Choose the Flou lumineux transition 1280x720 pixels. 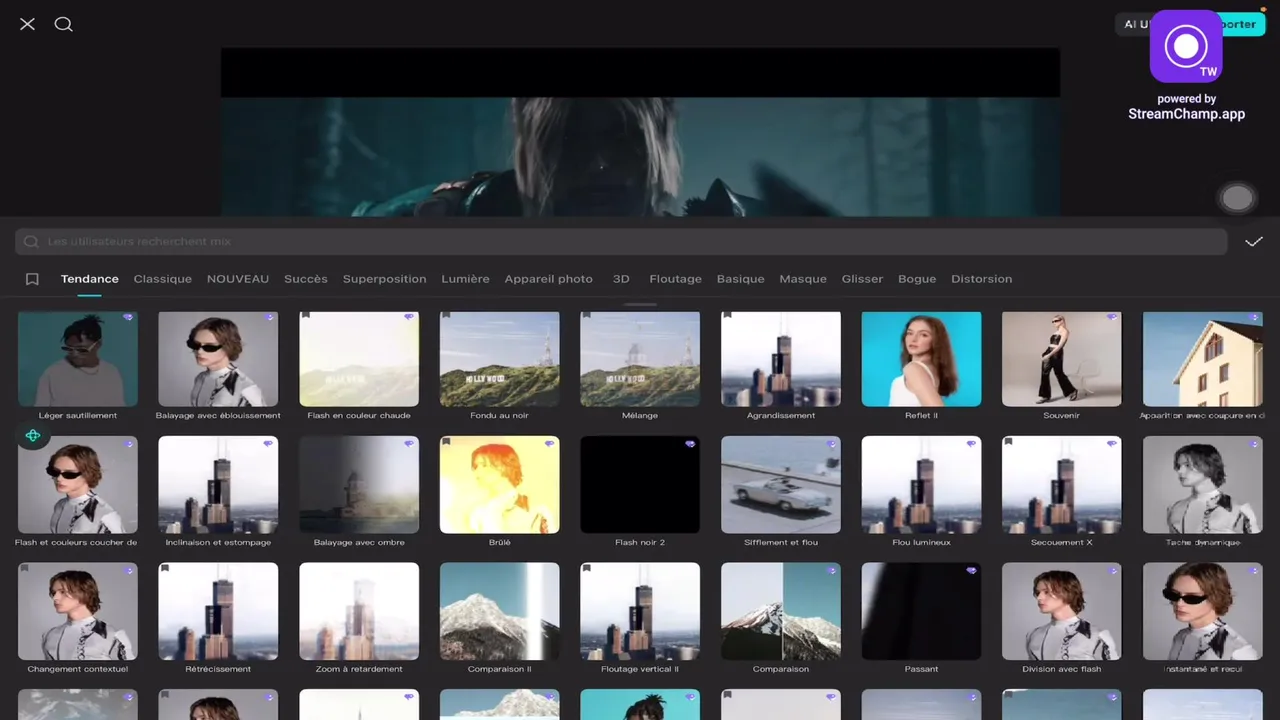pos(921,485)
